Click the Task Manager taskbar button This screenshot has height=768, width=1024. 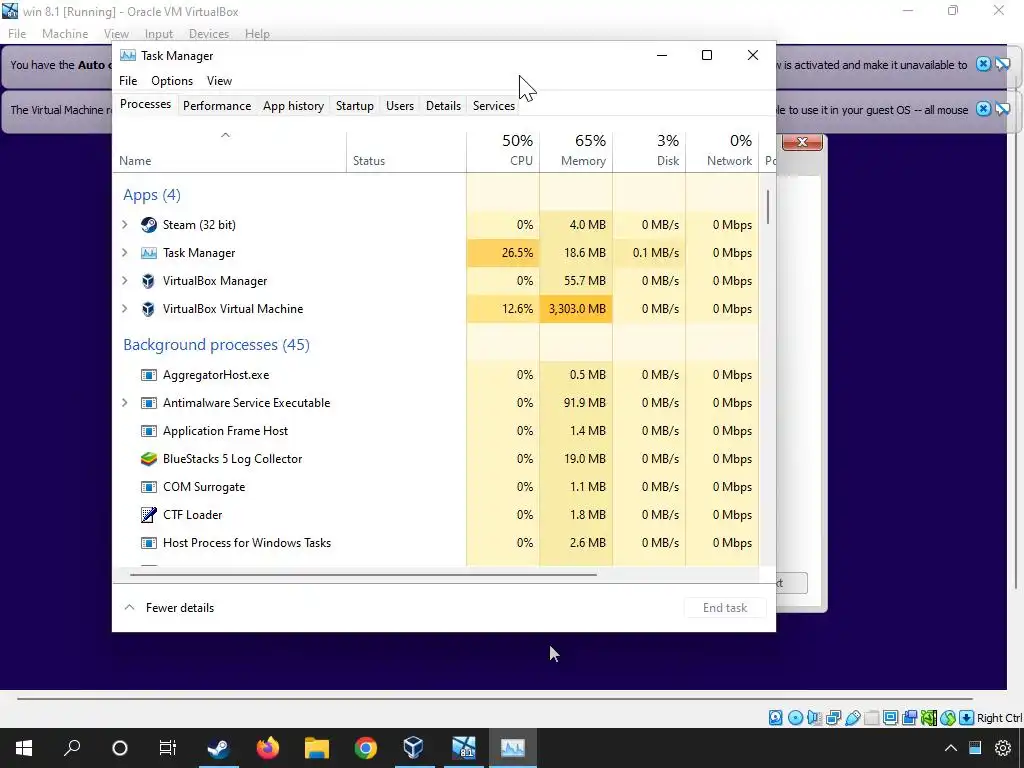coord(513,748)
